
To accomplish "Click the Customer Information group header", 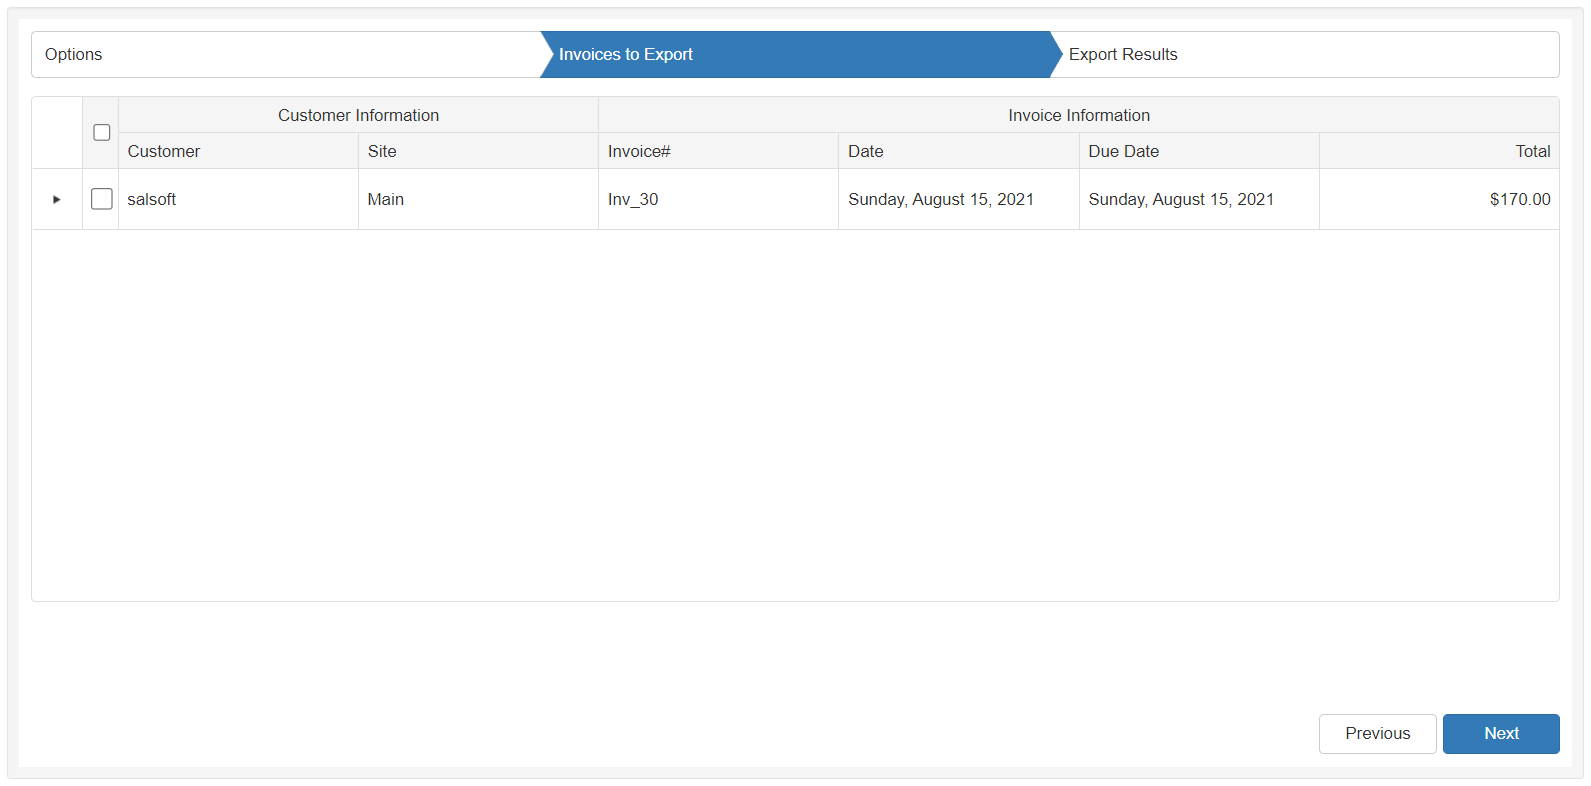I will [x=358, y=116].
